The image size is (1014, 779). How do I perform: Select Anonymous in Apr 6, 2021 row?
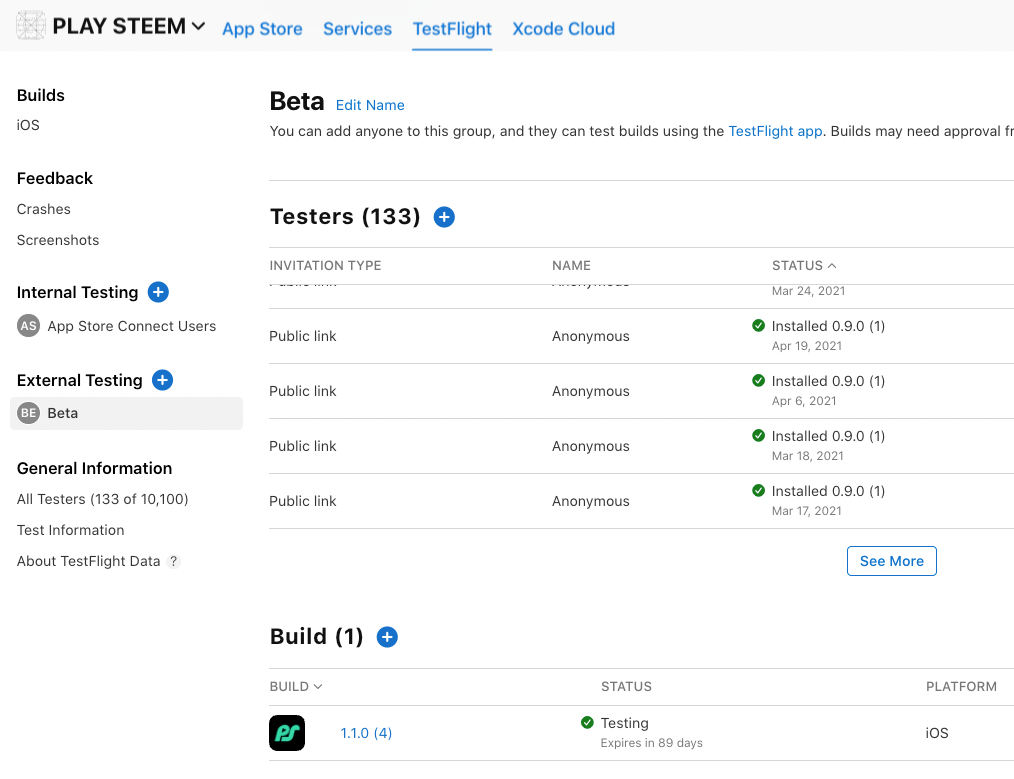coord(590,391)
